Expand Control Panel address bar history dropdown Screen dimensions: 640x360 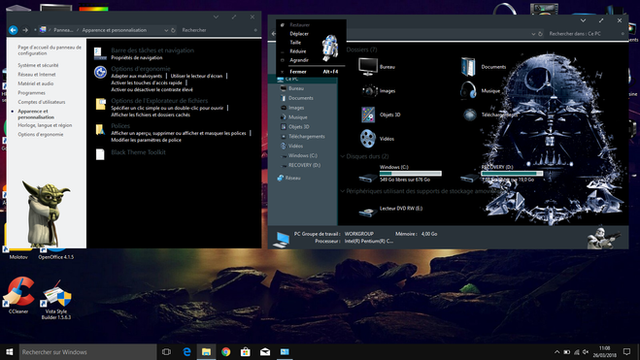[x=166, y=30]
